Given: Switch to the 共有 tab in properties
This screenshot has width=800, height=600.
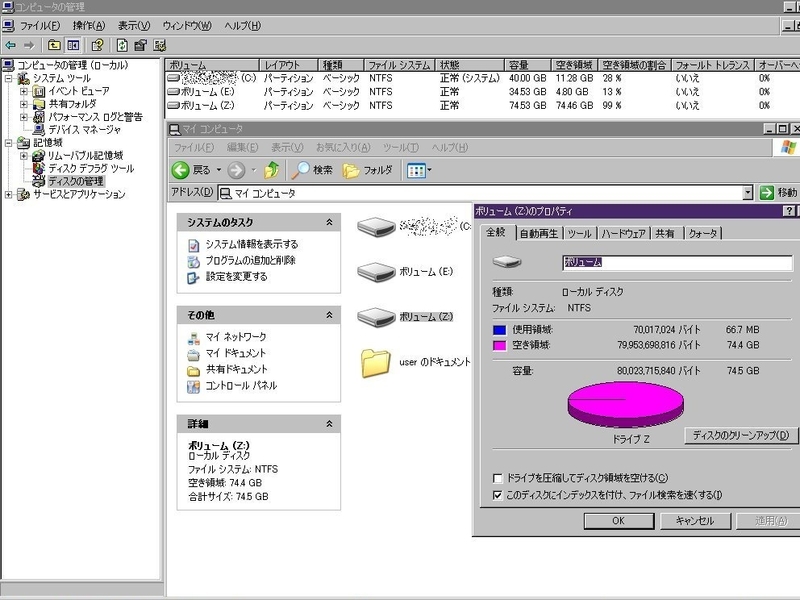Looking at the screenshot, I should [665, 234].
